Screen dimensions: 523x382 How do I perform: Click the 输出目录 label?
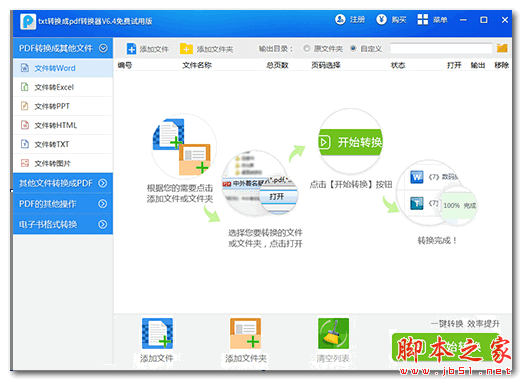[x=276, y=49]
